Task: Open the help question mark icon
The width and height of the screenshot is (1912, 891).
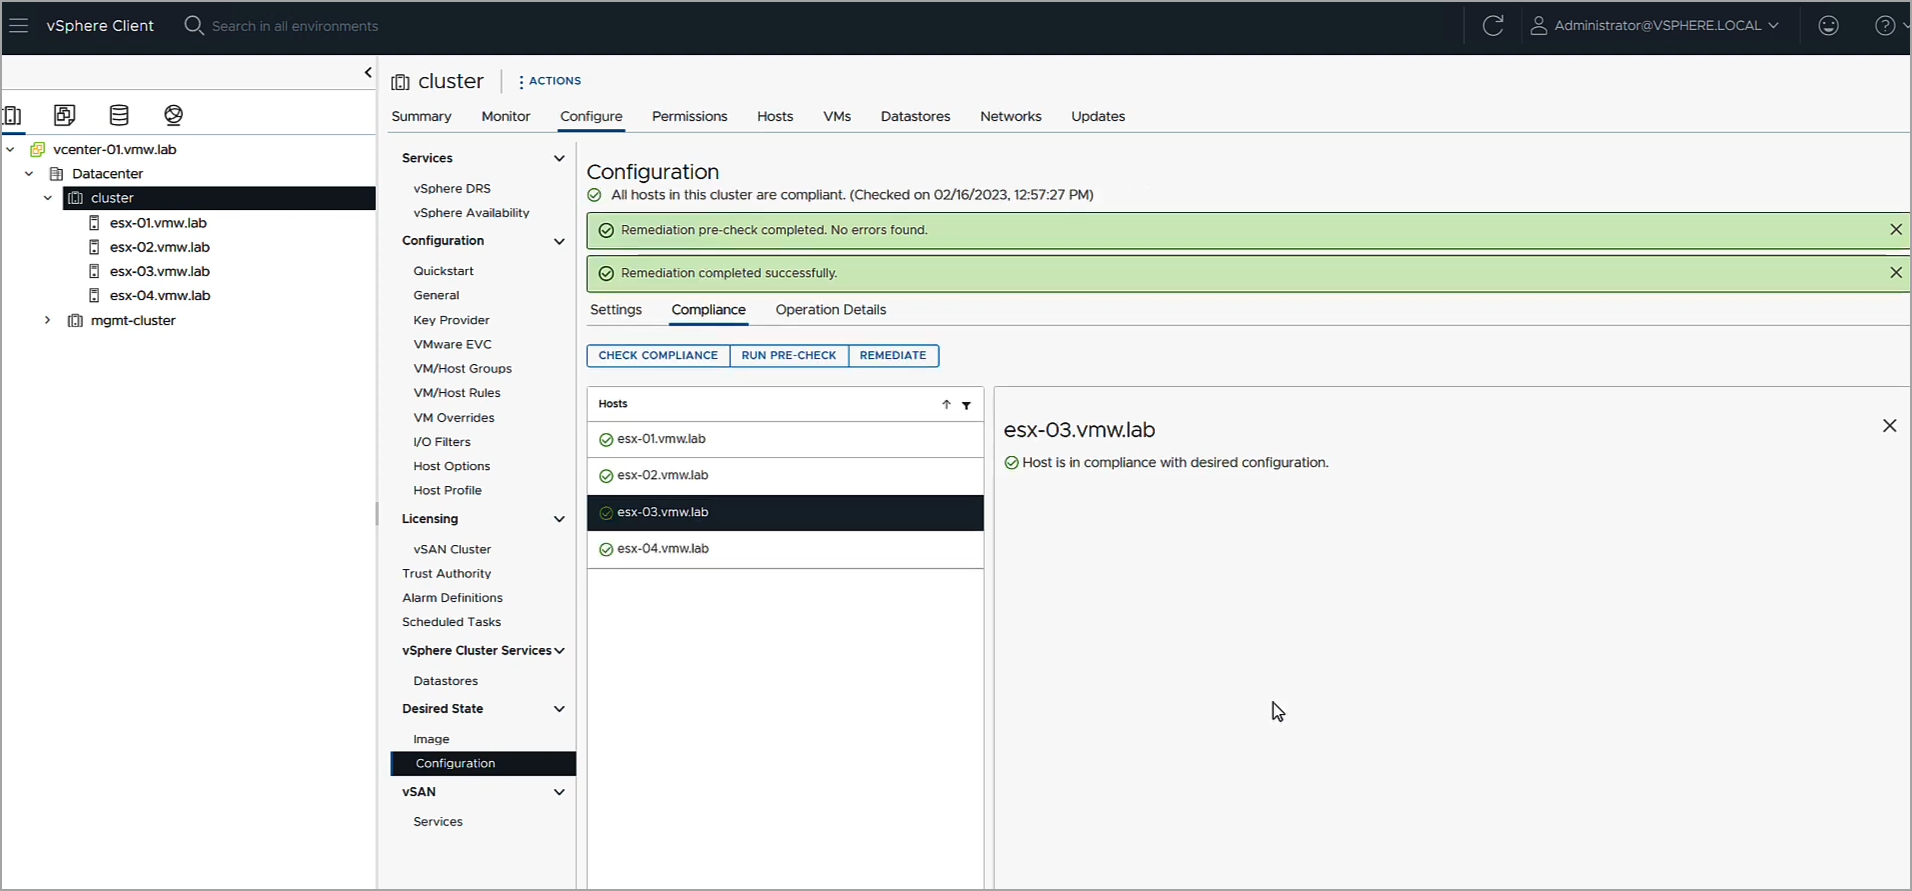Action: (x=1884, y=25)
